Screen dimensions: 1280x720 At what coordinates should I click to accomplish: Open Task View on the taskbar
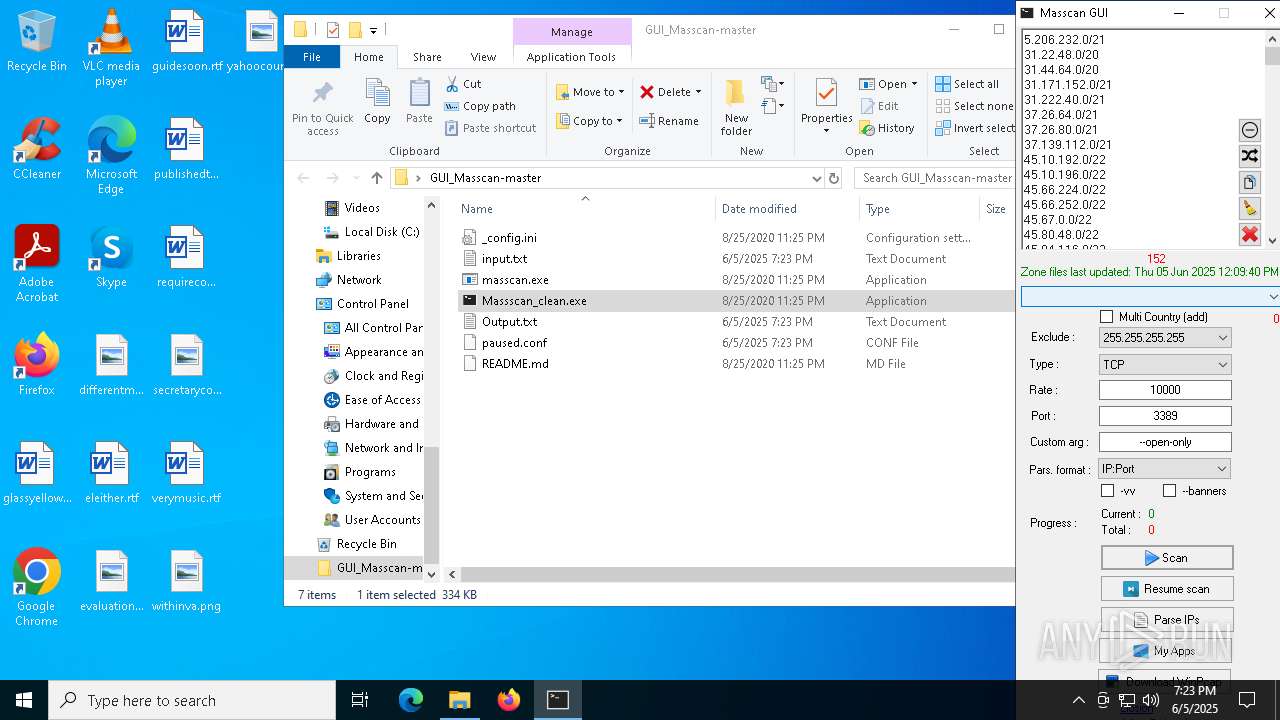(x=360, y=700)
